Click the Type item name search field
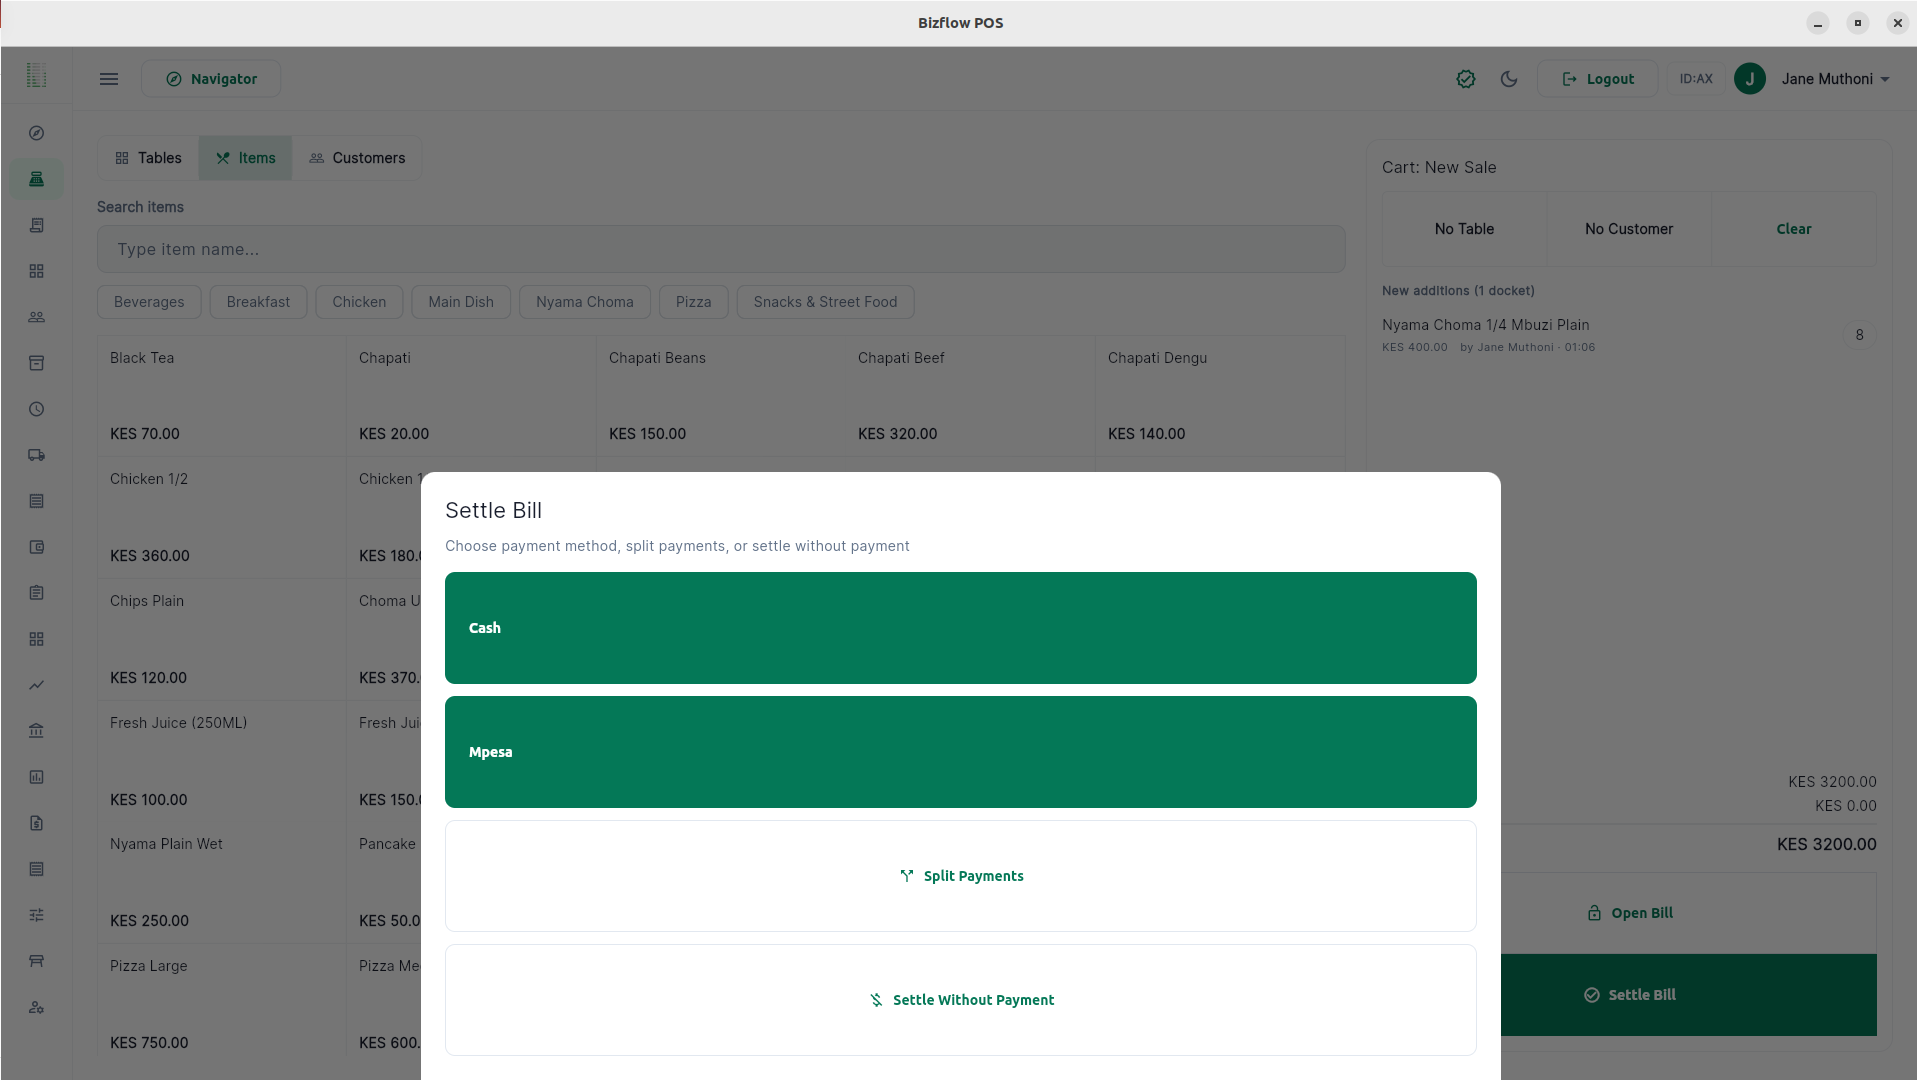The height and width of the screenshot is (1080, 1917). (x=720, y=249)
